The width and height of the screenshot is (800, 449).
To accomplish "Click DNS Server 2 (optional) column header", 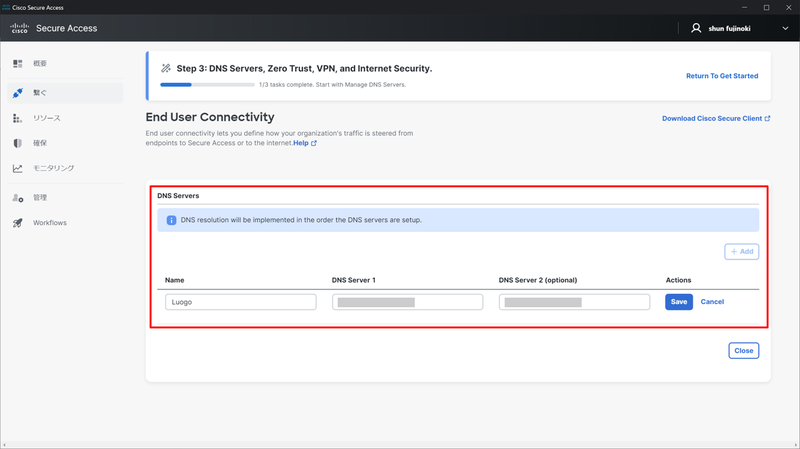I will pos(538,280).
